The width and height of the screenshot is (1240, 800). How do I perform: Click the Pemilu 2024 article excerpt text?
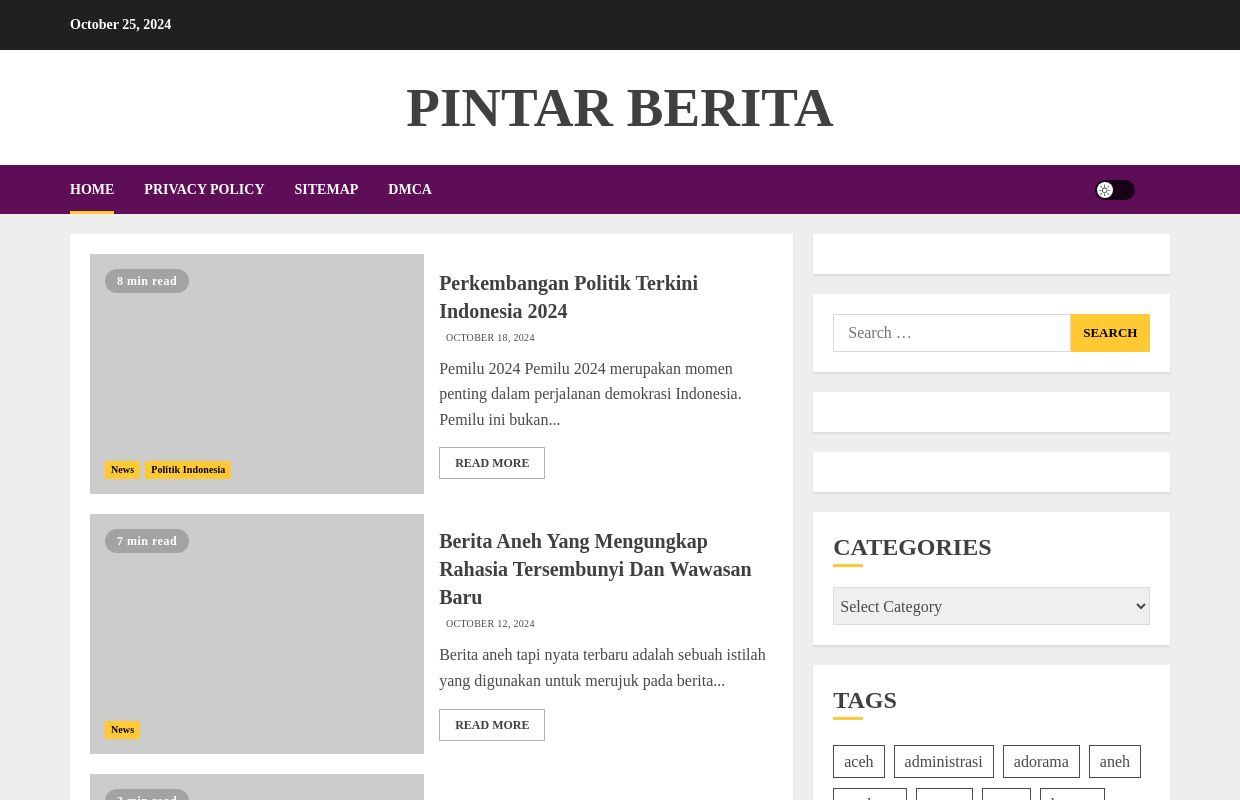tap(590, 394)
